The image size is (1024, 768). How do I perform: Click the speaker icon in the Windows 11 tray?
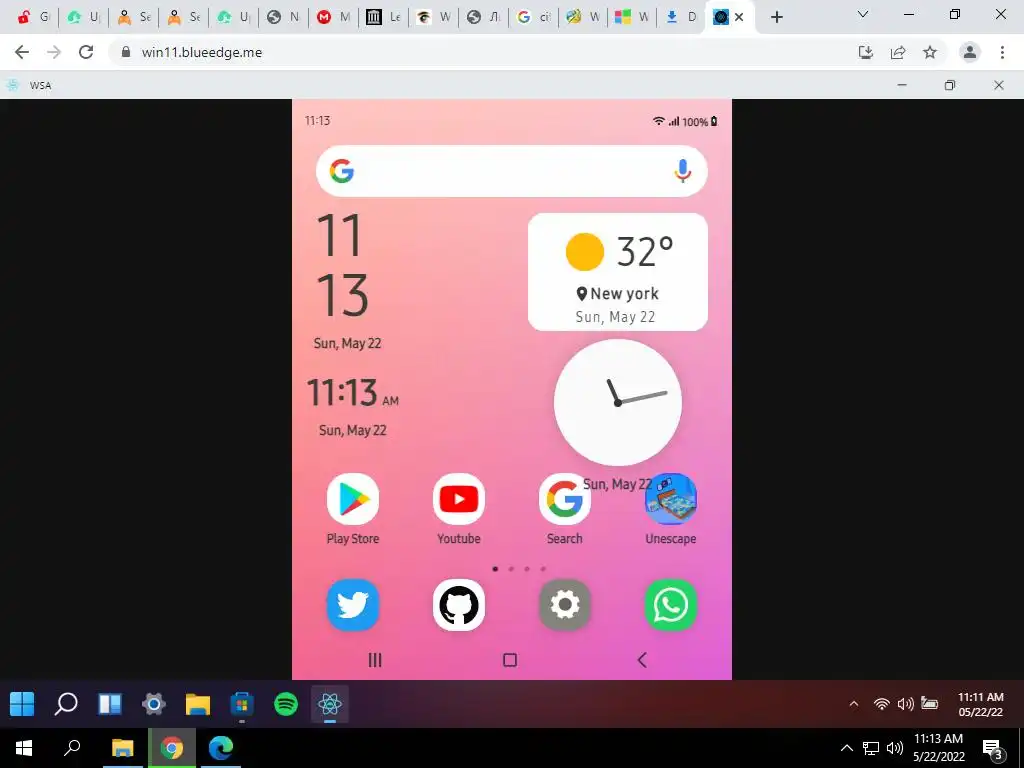(x=905, y=703)
